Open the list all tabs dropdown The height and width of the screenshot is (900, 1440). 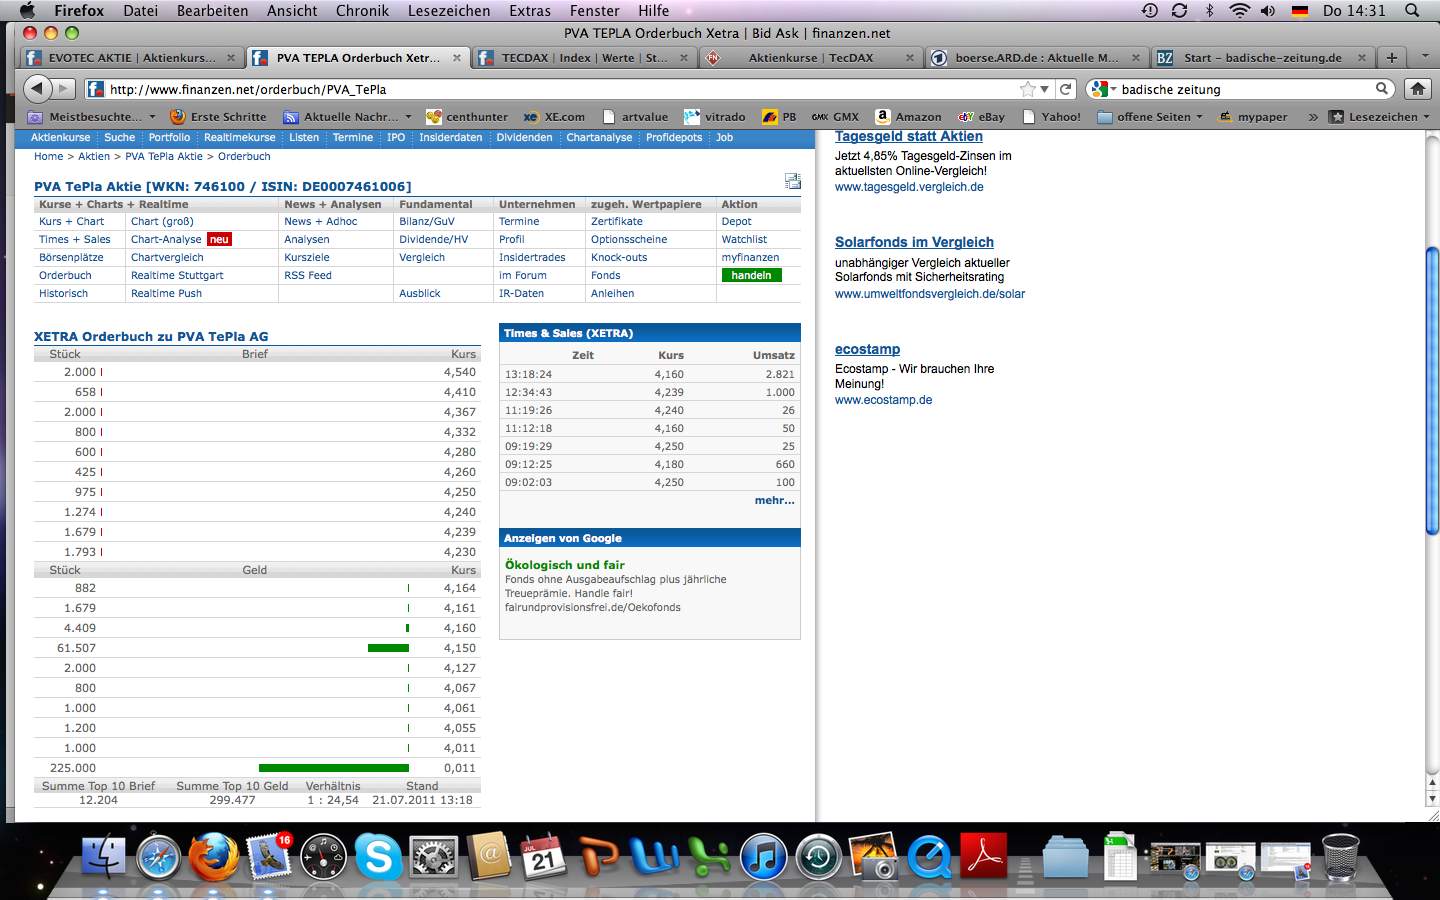point(1424,58)
